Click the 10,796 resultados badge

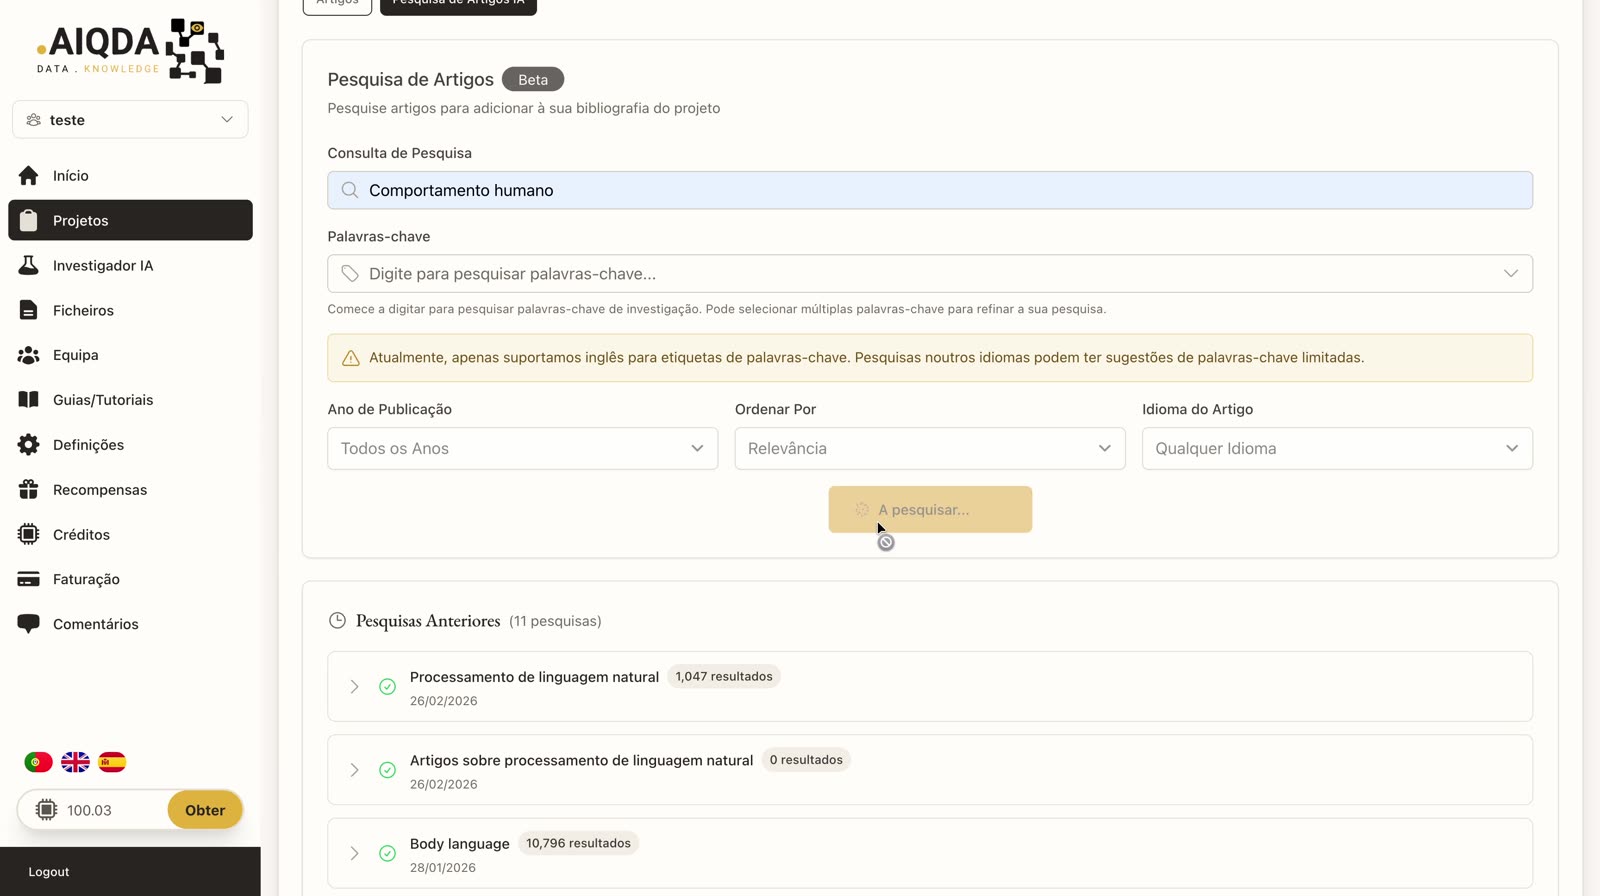coord(578,843)
